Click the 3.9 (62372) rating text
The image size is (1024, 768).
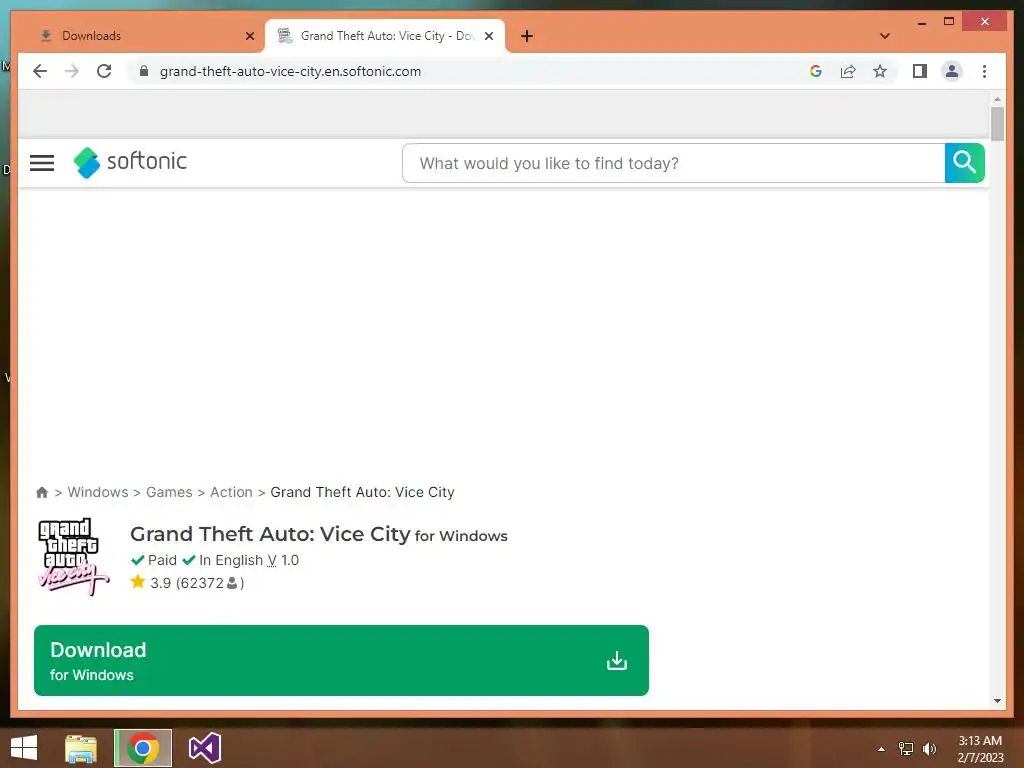tap(197, 583)
